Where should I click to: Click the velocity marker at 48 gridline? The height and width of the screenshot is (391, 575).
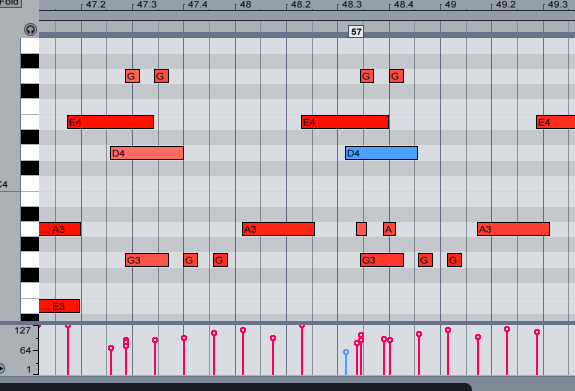[243, 330]
